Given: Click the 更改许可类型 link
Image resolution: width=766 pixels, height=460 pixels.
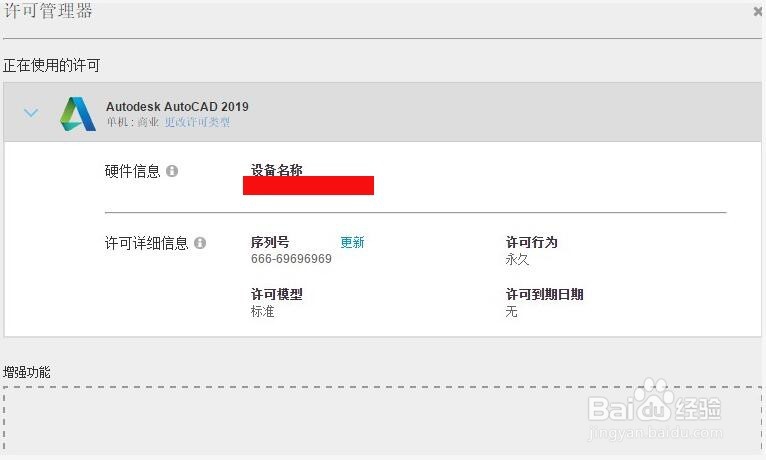Looking at the screenshot, I should (x=197, y=123).
